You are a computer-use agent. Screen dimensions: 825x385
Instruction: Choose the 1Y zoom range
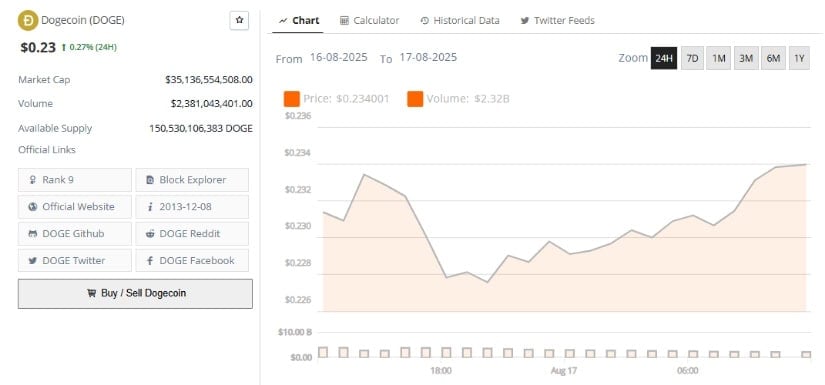[799, 58]
